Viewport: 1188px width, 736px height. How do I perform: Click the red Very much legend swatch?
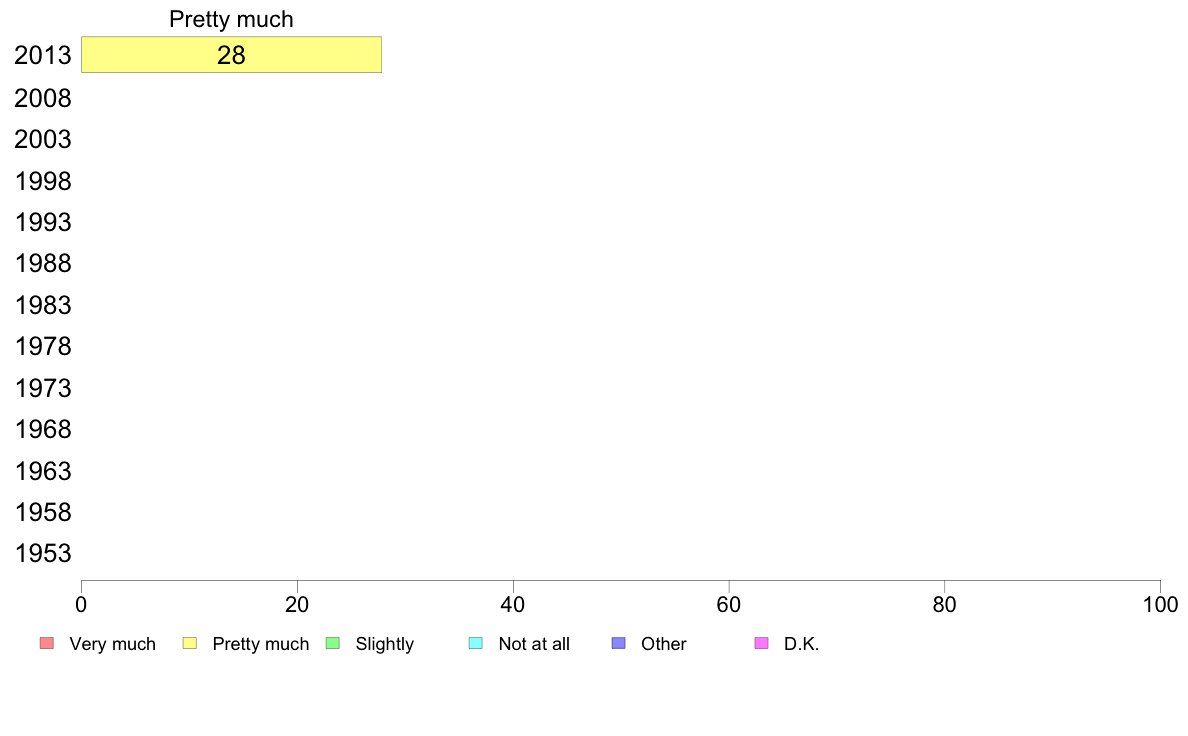pyautogui.click(x=47, y=643)
